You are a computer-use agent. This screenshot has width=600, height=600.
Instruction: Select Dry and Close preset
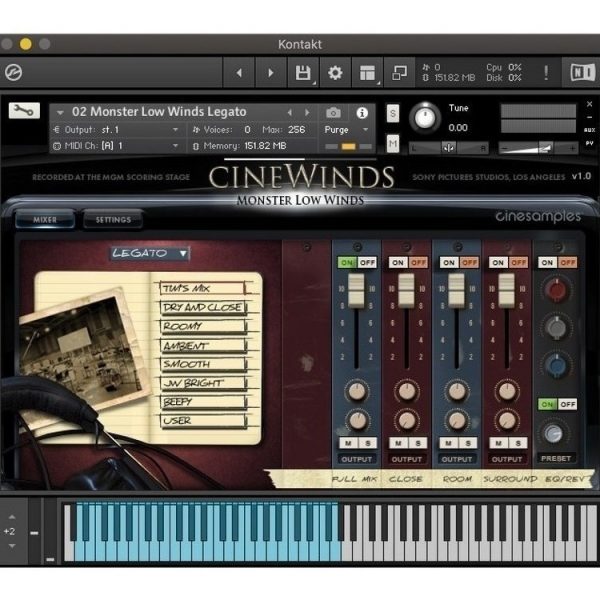coord(203,307)
